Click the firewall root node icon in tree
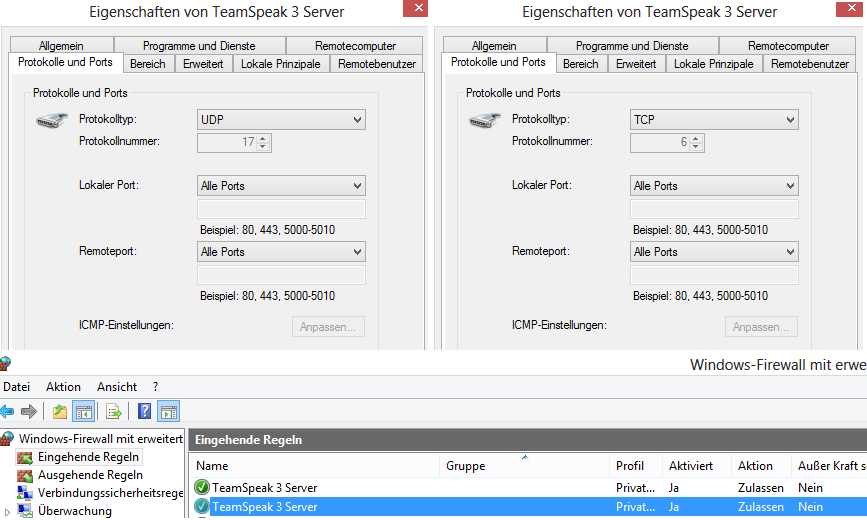 (x=7, y=439)
